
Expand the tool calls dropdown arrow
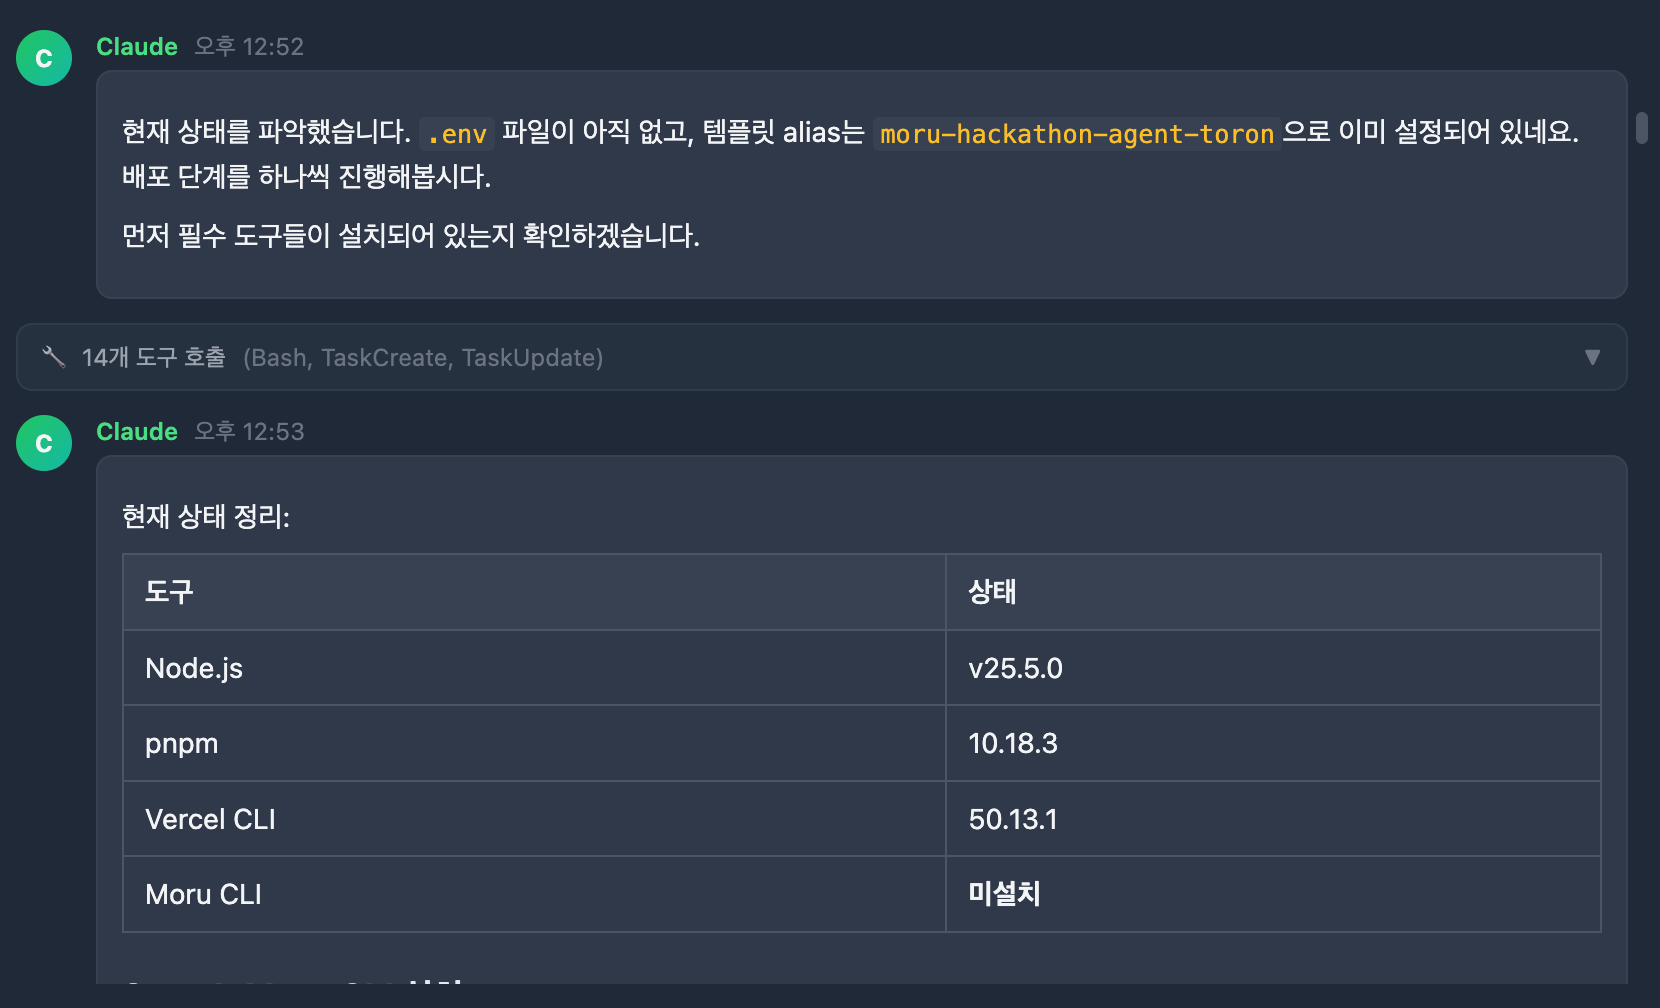pos(1592,357)
